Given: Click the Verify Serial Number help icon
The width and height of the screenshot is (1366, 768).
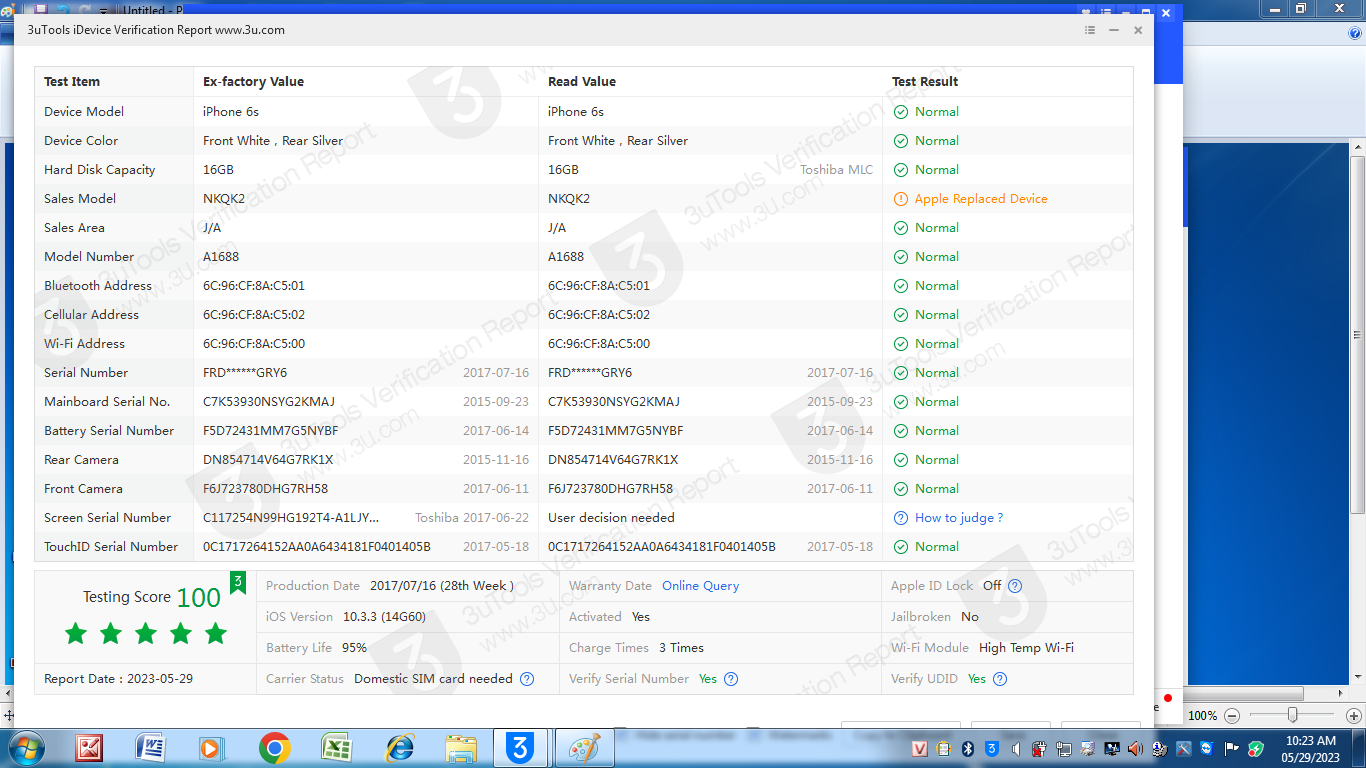Looking at the screenshot, I should click(731, 679).
